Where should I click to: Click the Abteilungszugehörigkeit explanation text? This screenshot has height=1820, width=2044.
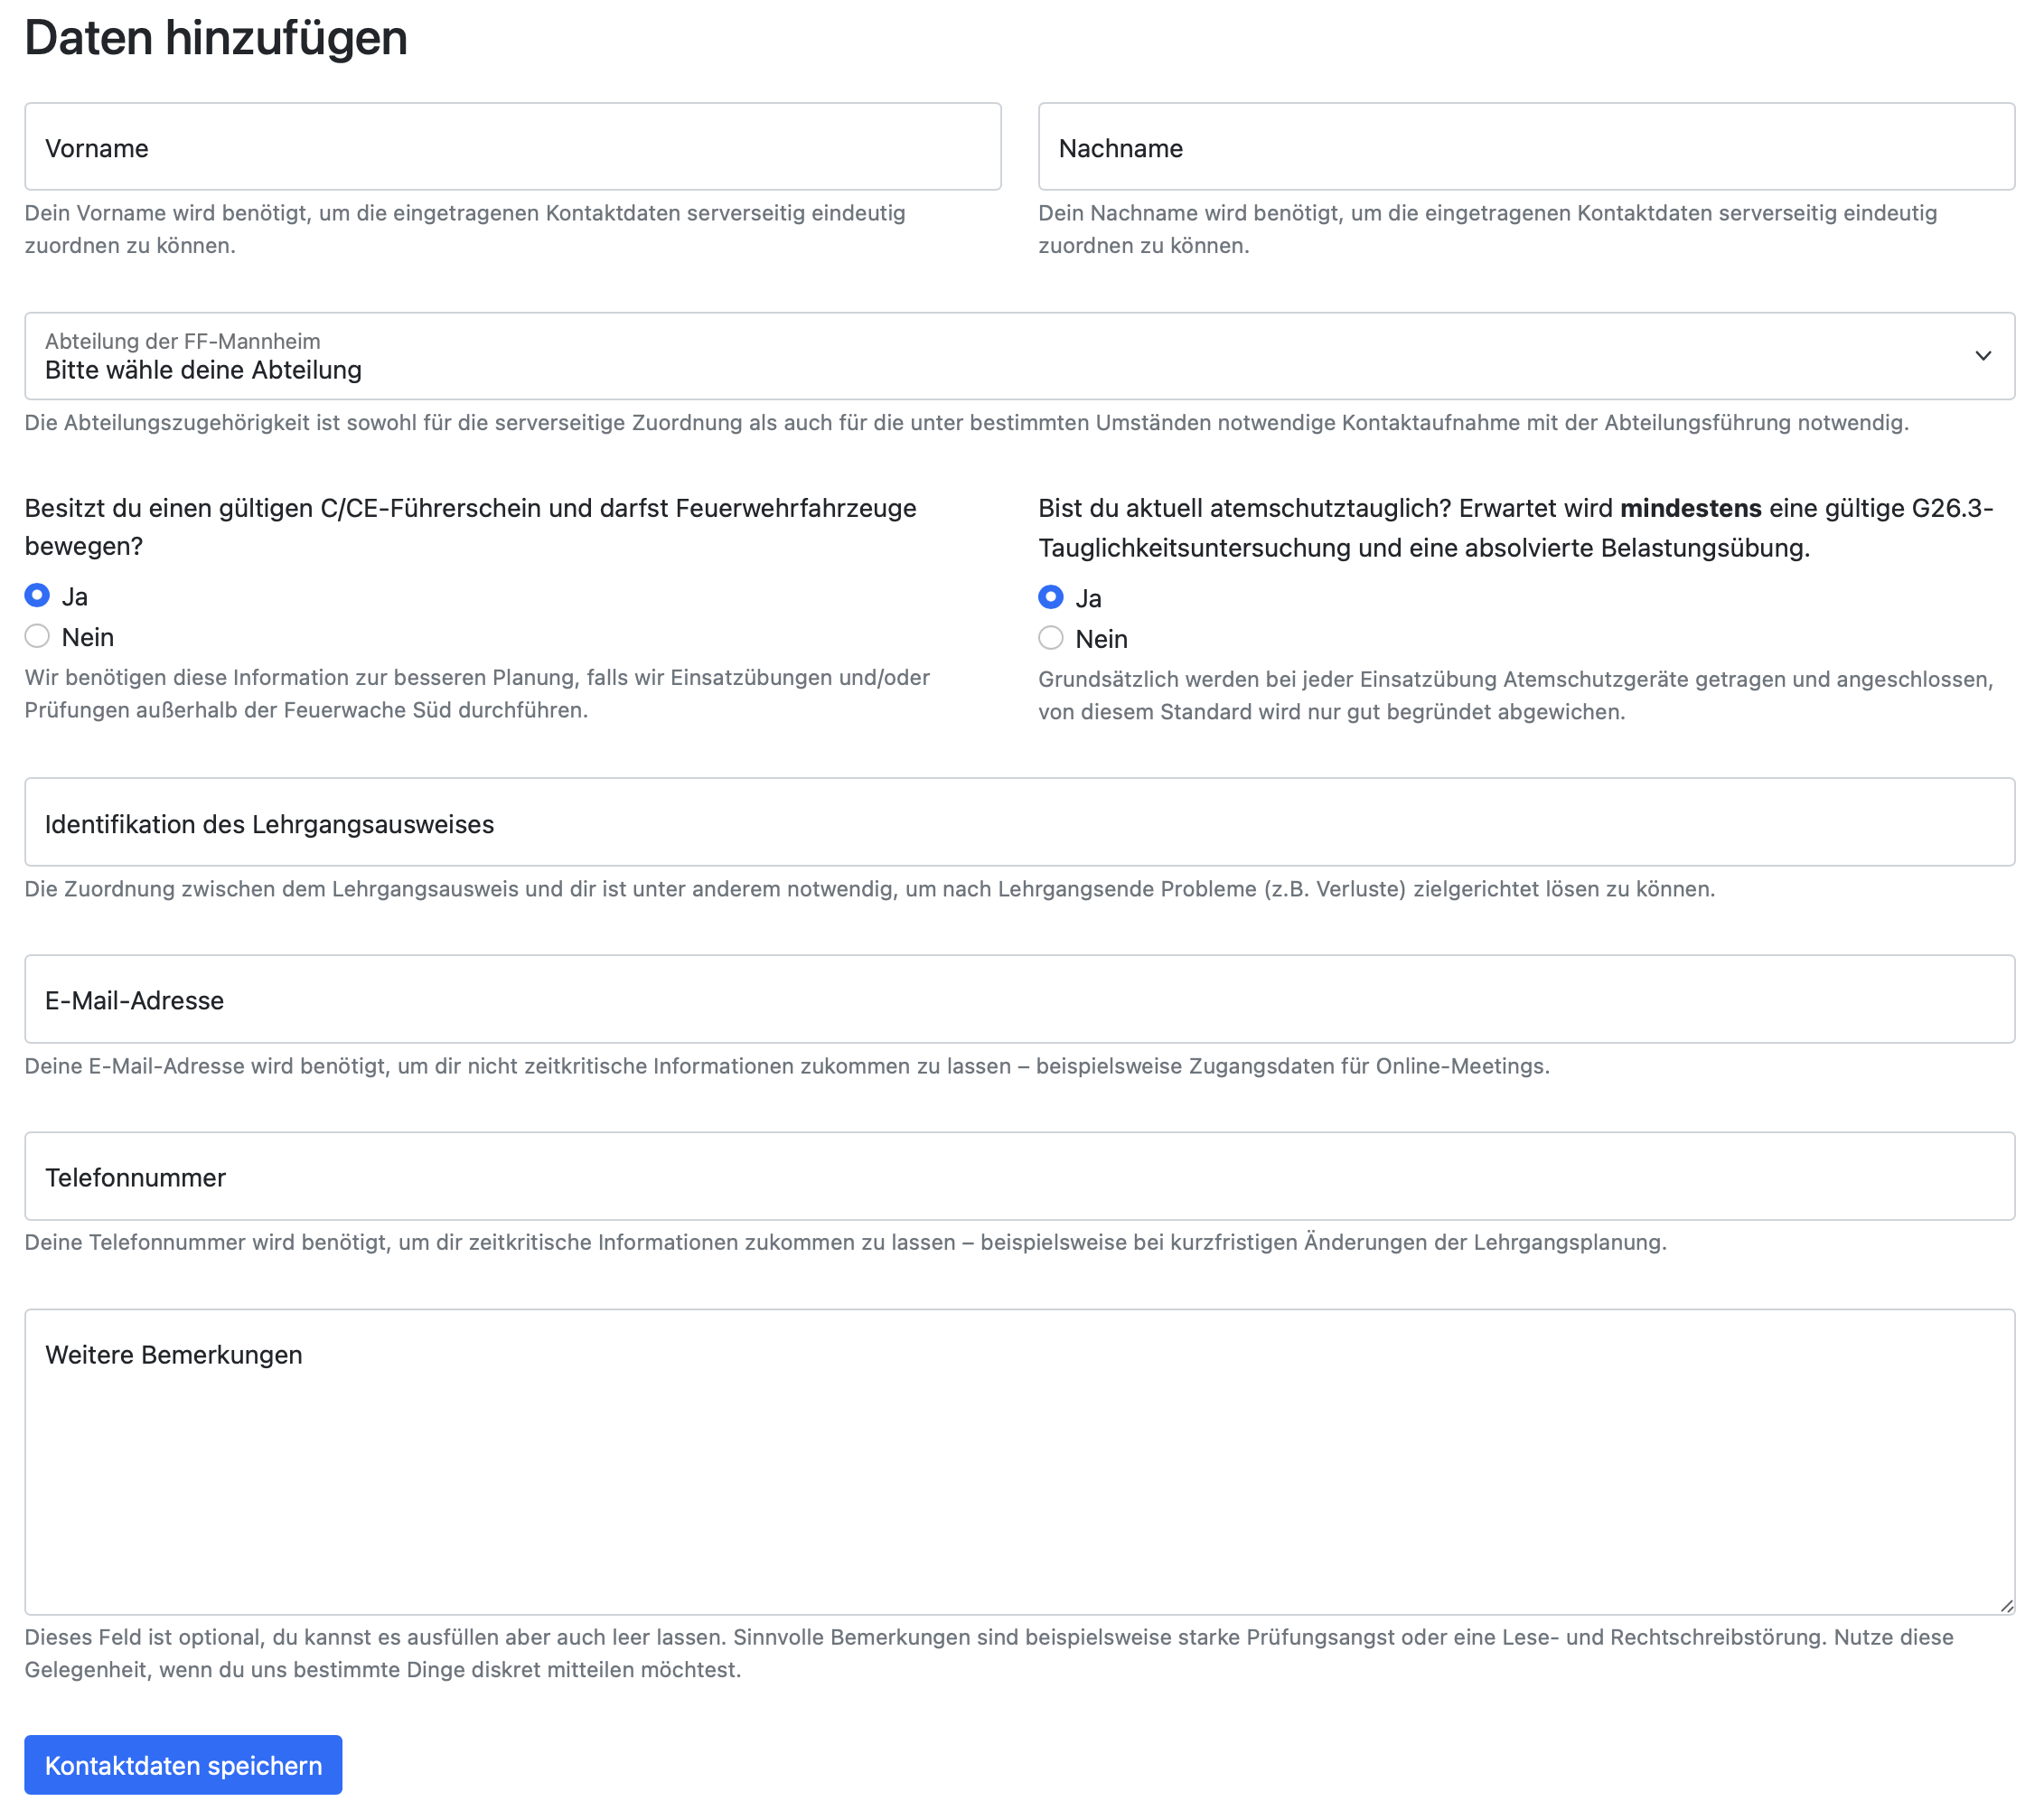coord(966,422)
